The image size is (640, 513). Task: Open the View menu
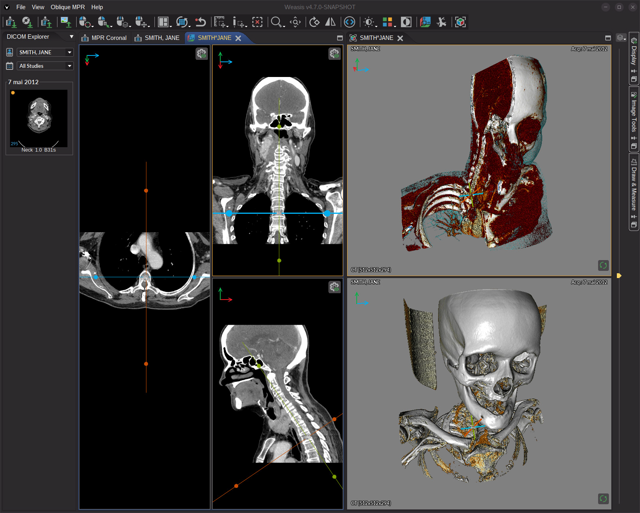(x=38, y=7)
